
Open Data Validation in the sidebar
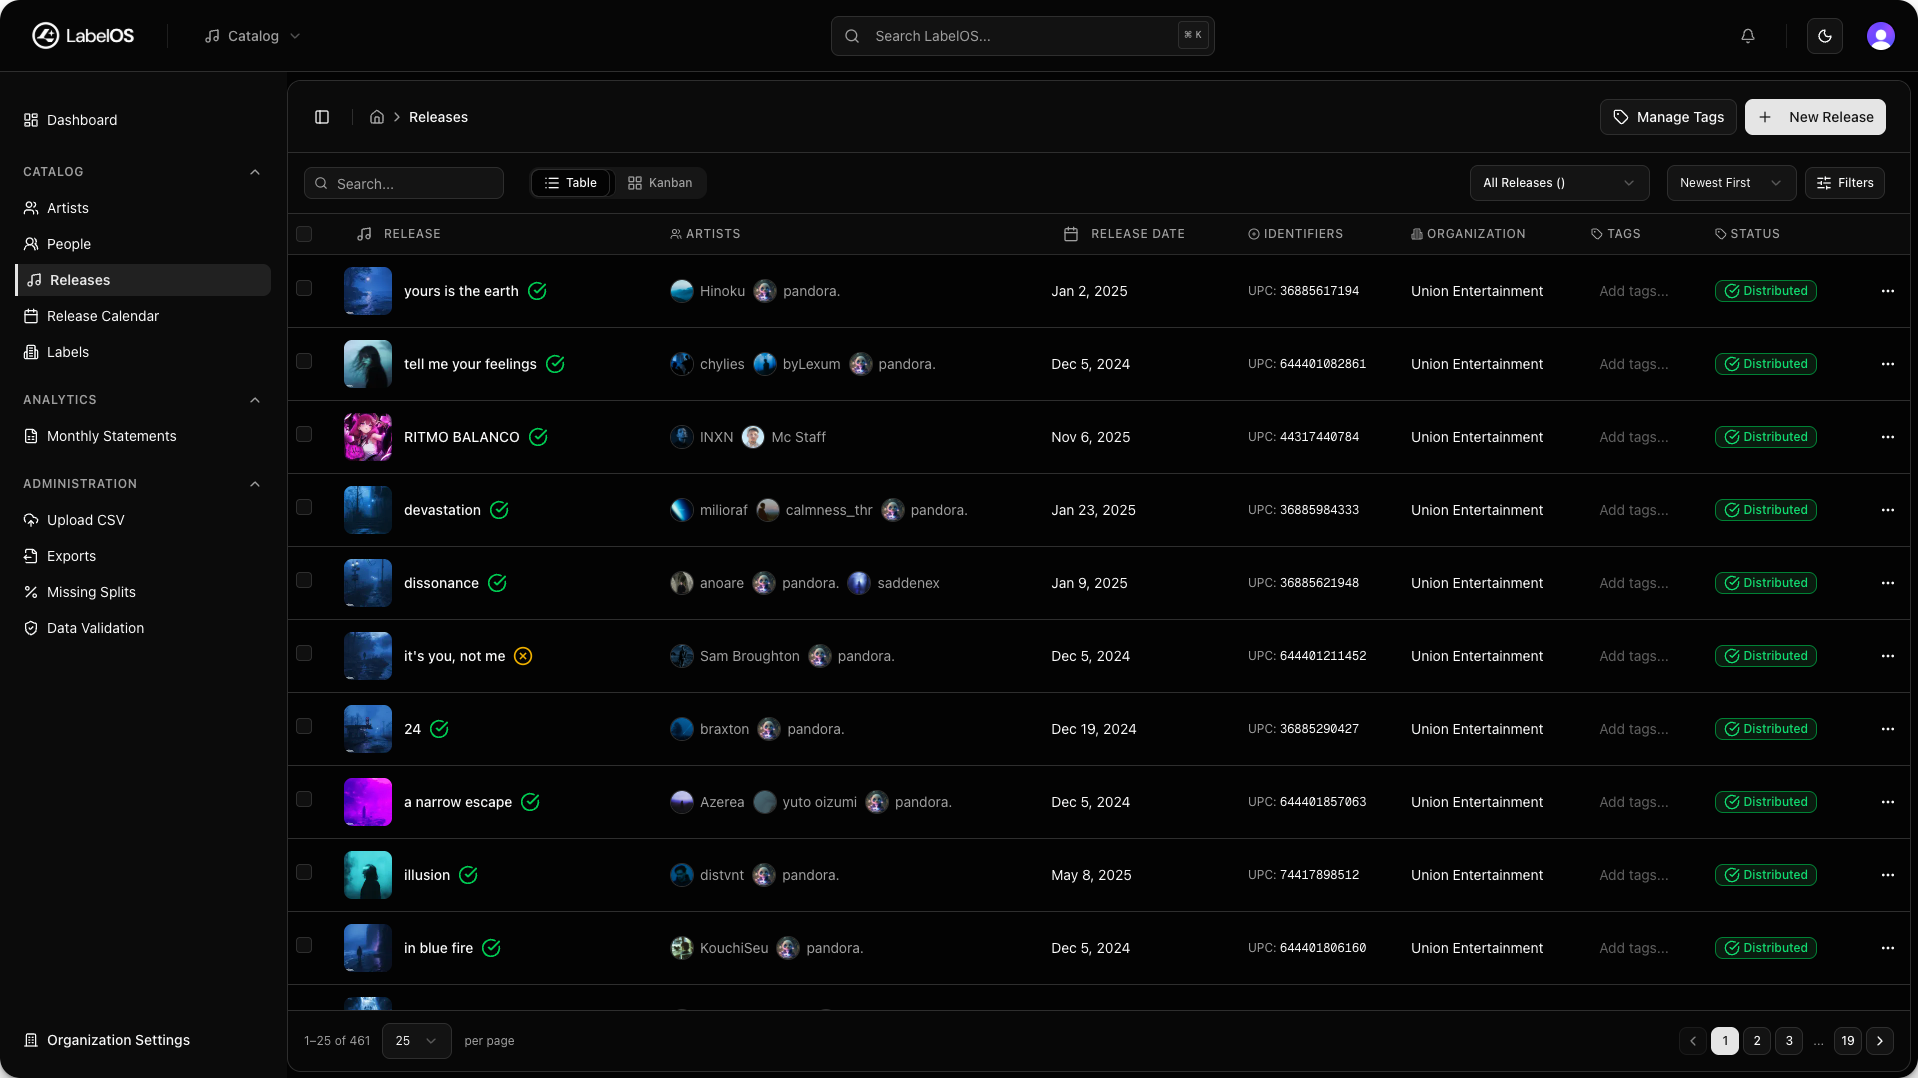coord(94,627)
